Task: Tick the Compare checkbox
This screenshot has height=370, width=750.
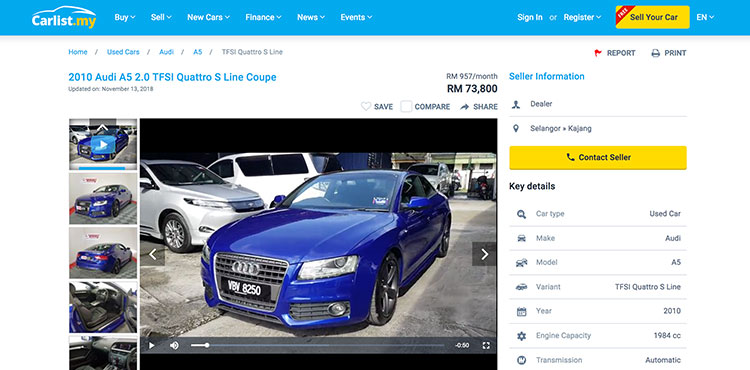Action: (406, 107)
